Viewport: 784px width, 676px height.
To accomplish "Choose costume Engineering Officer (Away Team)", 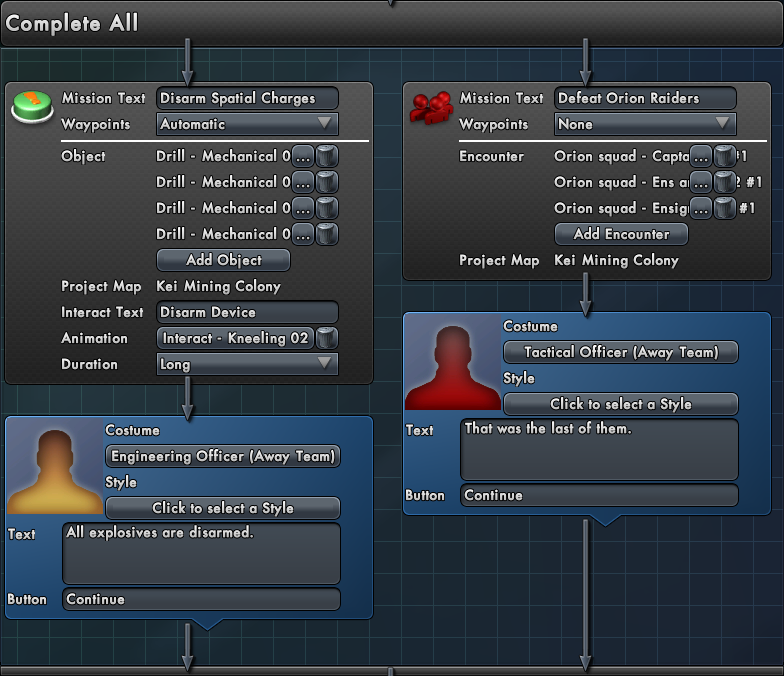I will pyautogui.click(x=223, y=456).
